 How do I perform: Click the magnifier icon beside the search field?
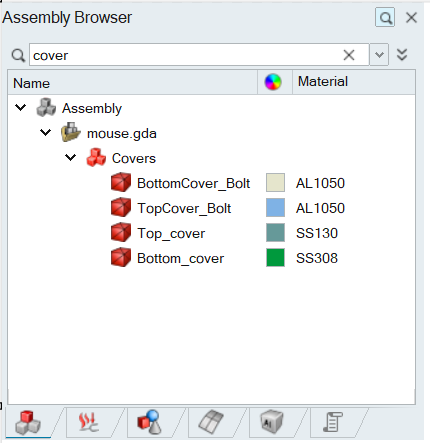click(x=18, y=55)
